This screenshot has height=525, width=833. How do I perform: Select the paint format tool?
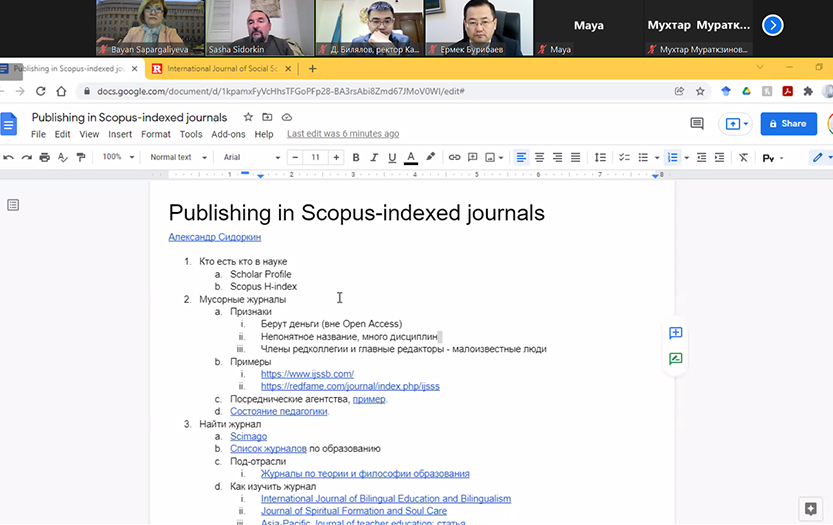pyautogui.click(x=81, y=157)
